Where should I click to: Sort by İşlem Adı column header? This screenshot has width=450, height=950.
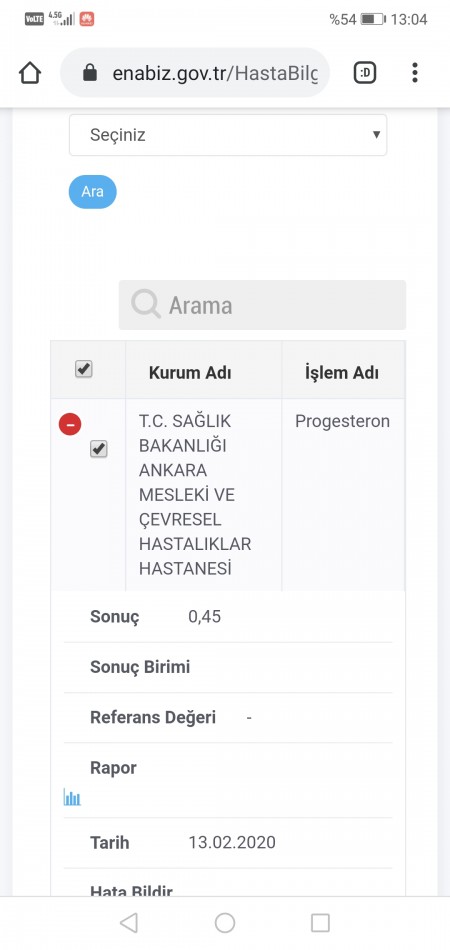click(x=342, y=373)
